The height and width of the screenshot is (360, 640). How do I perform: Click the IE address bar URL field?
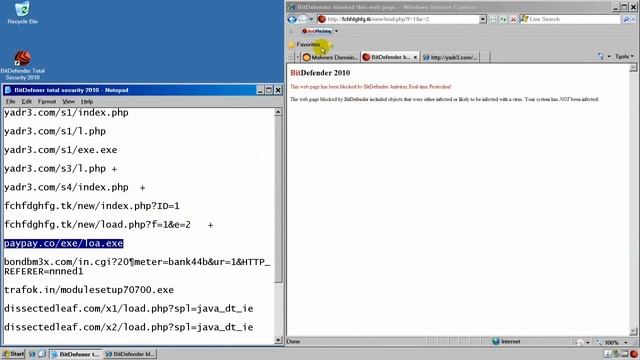(402, 19)
